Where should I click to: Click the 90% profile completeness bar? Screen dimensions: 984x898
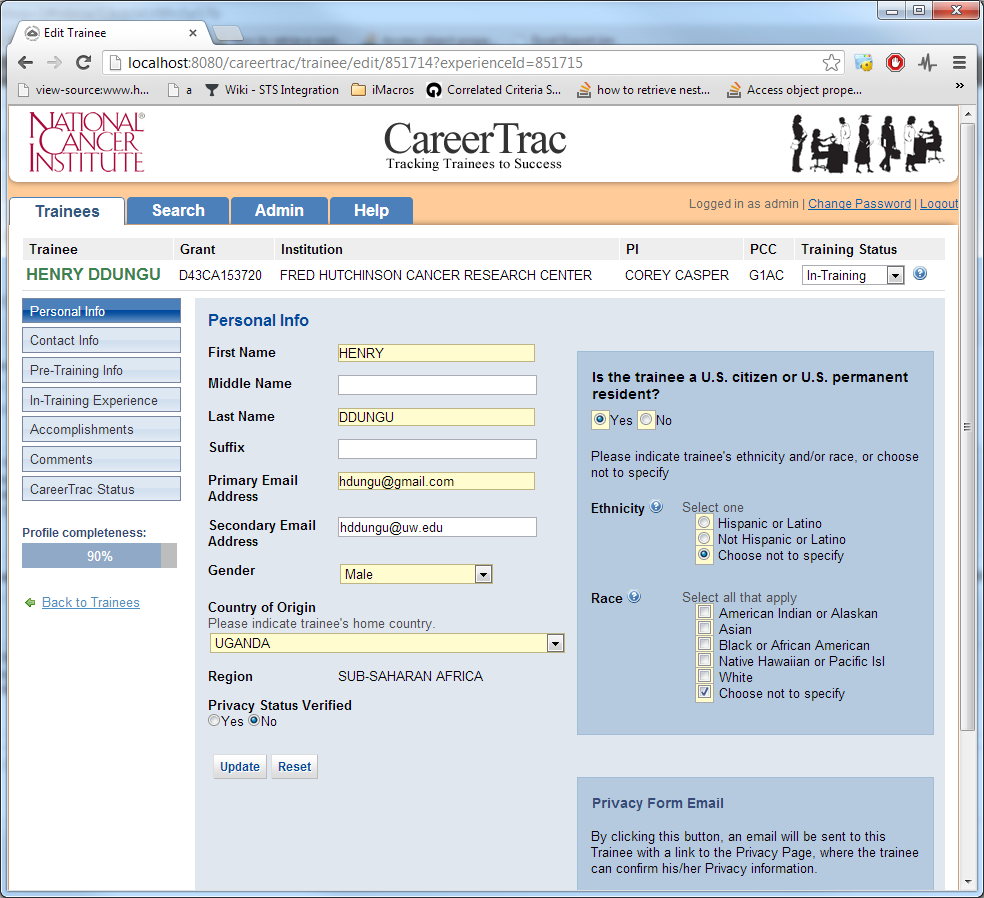(99, 556)
